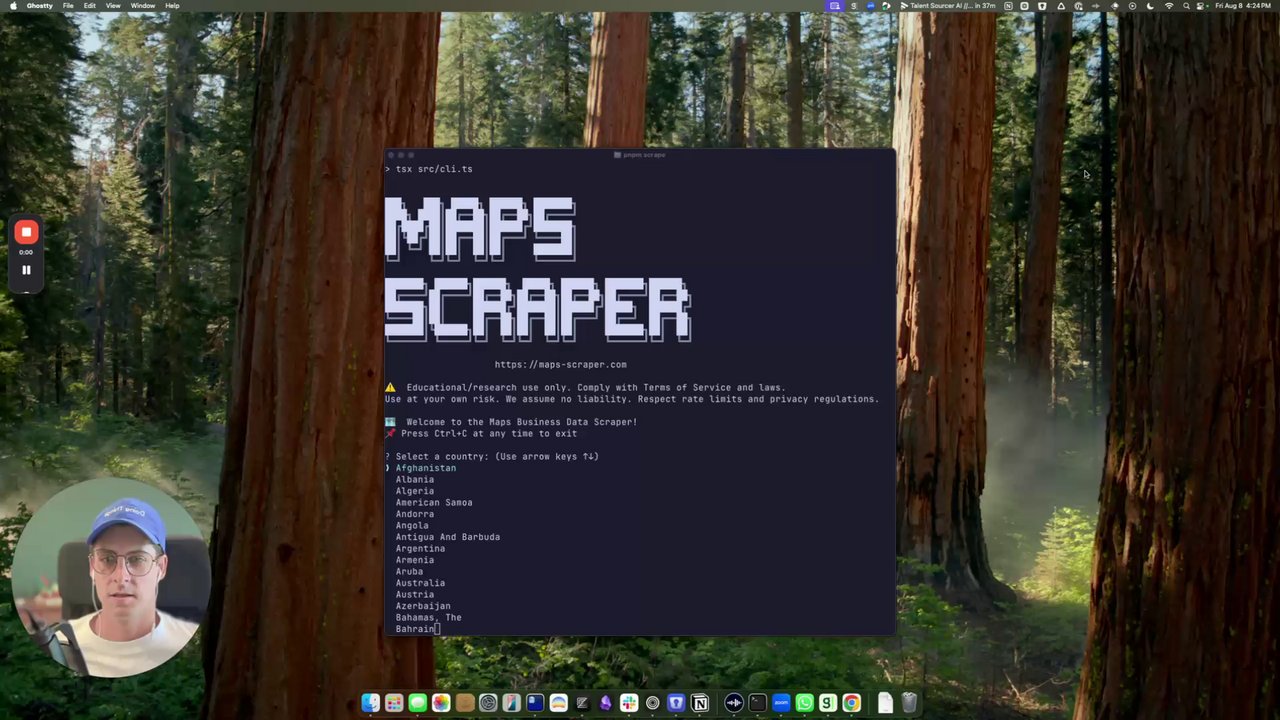This screenshot has width=1280, height=720.
Task: Click the maps-scraper.com URL
Action: tap(560, 365)
